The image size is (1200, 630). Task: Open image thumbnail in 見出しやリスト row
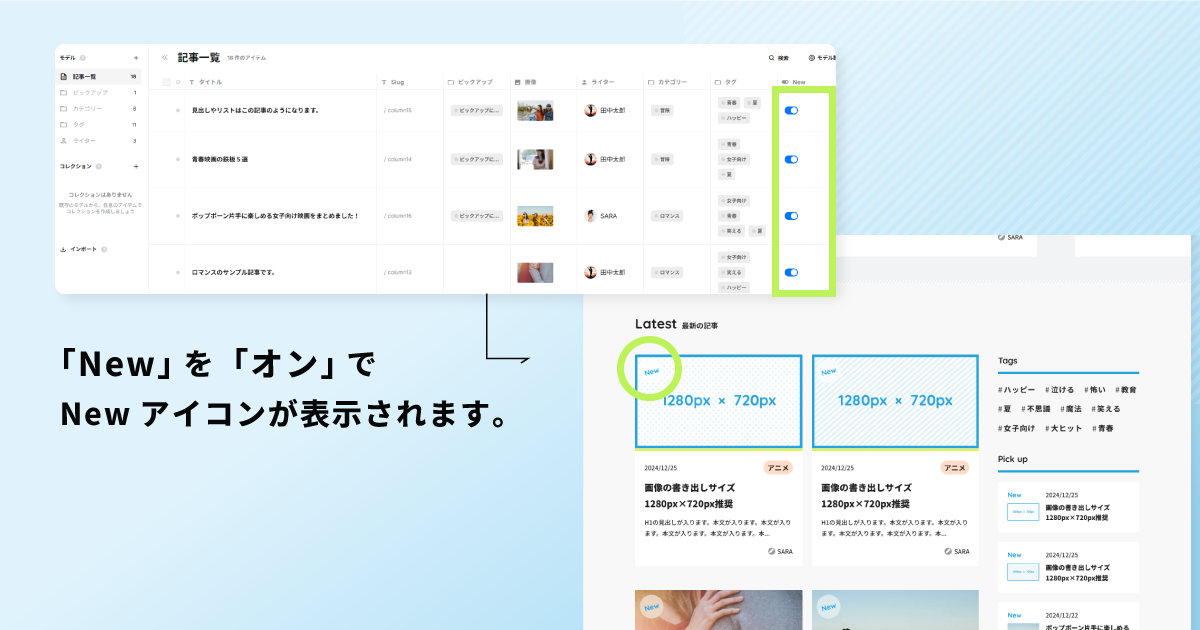[x=535, y=110]
